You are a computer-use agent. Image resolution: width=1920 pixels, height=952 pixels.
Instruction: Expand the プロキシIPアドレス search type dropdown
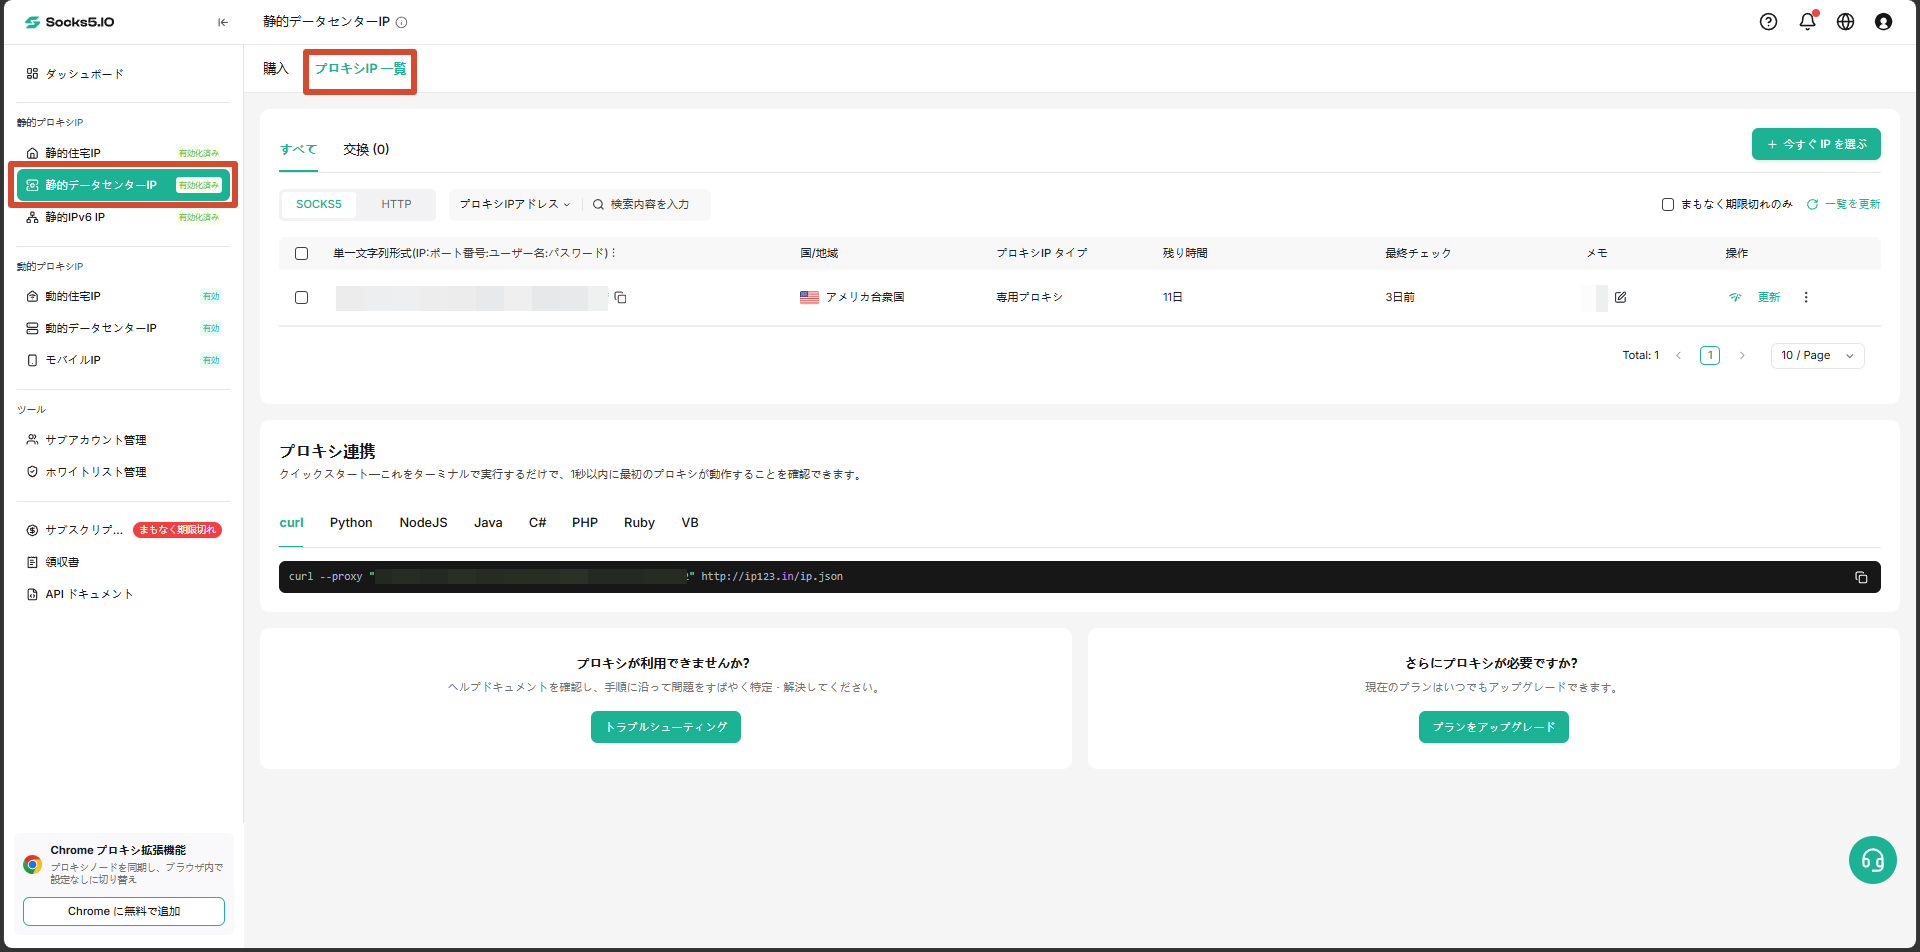514,204
